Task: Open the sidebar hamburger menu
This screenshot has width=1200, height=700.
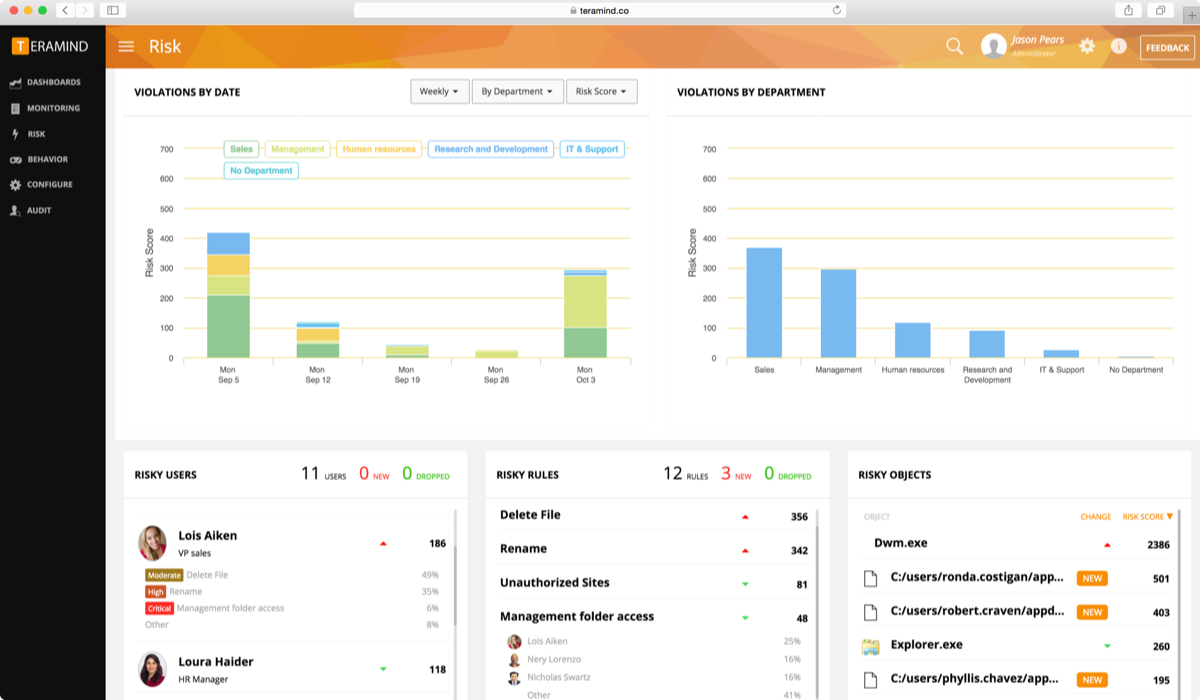Action: pos(126,46)
